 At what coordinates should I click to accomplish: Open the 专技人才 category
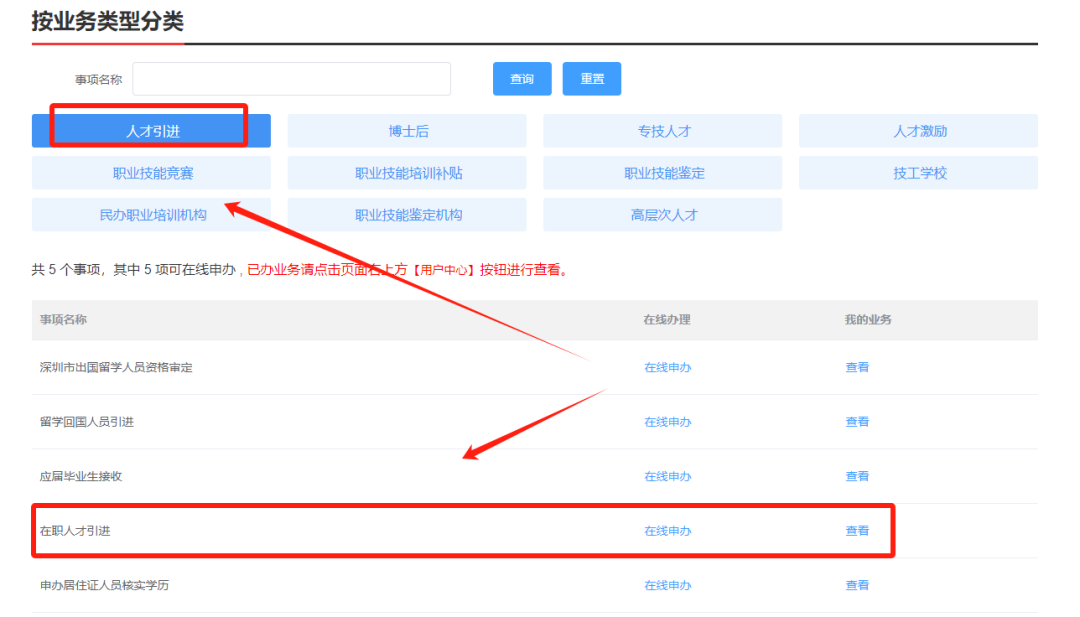[x=663, y=131]
